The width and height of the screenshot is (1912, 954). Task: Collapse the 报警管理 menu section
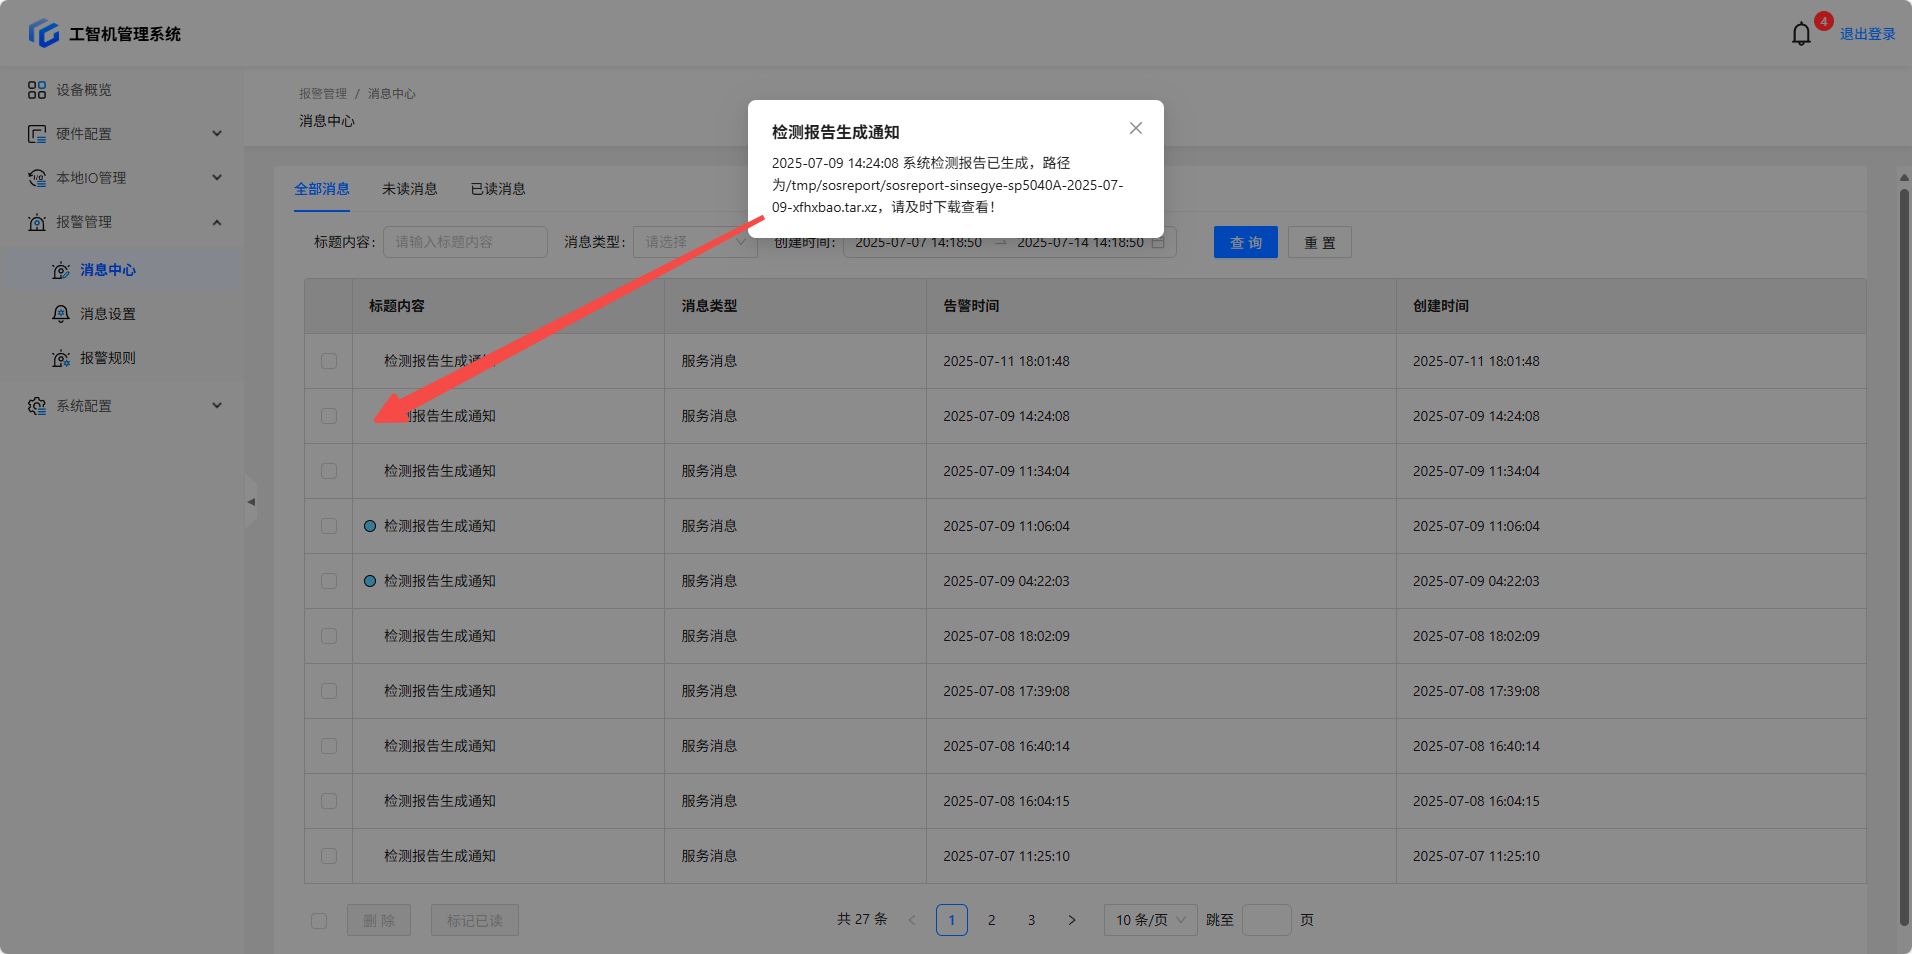[217, 222]
